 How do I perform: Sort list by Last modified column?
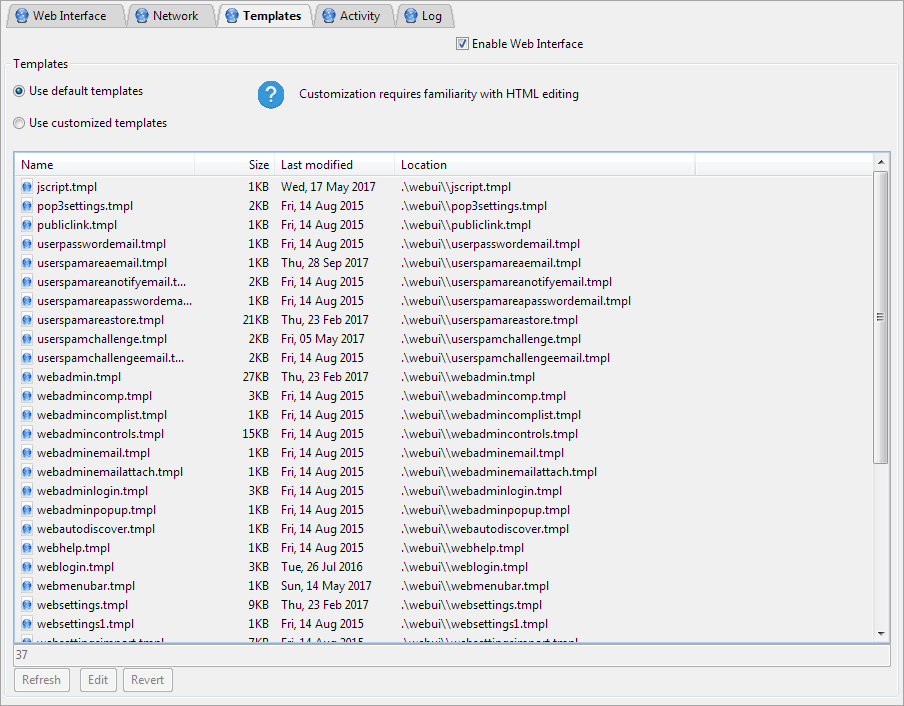tap(333, 165)
